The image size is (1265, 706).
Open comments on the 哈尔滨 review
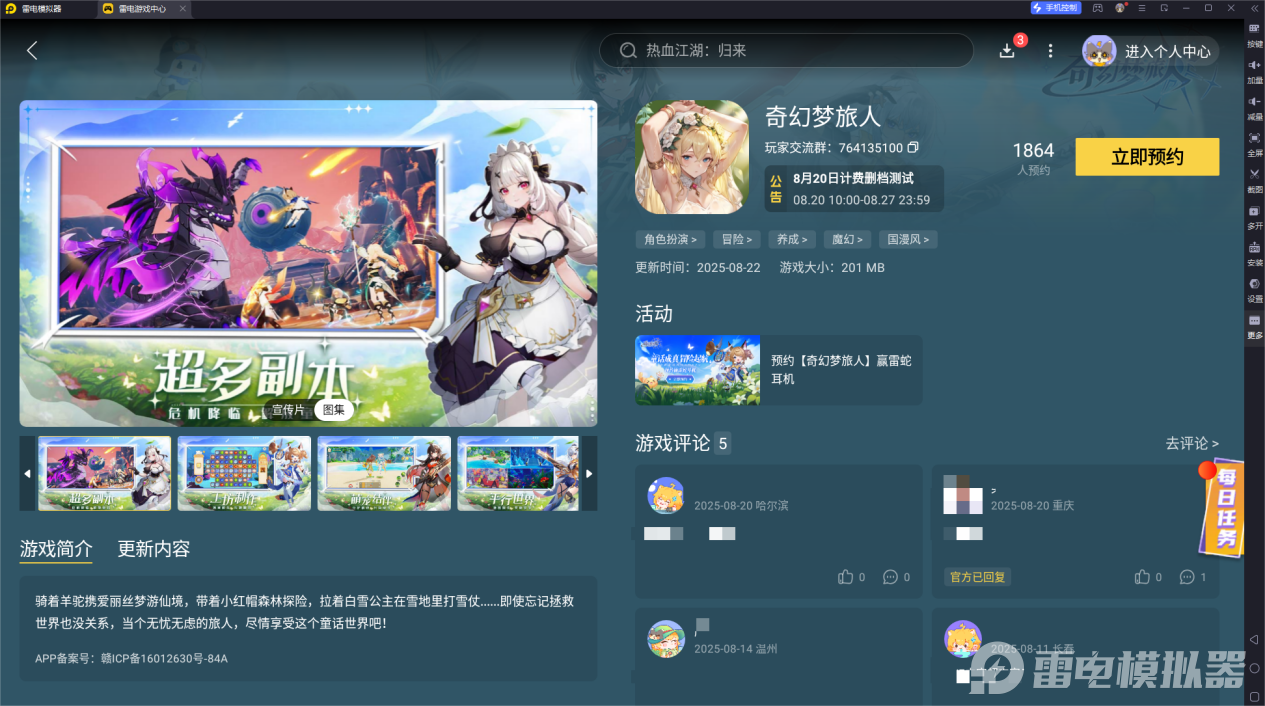pyautogui.click(x=890, y=577)
